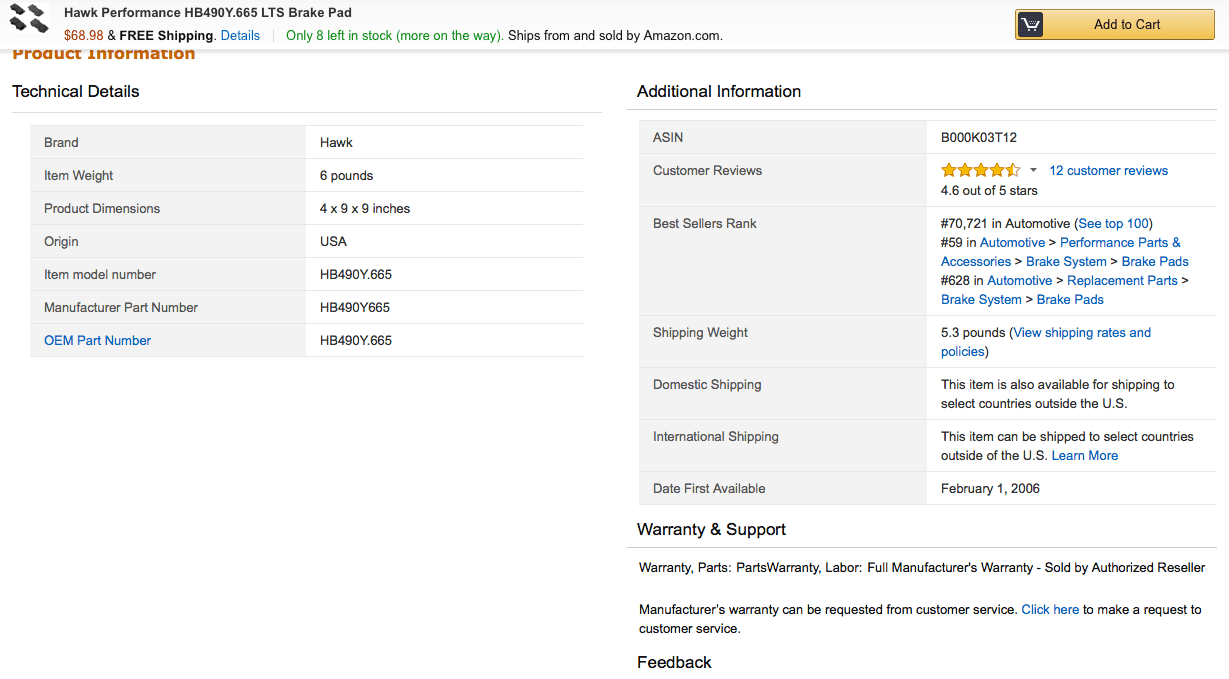Viewport: 1229px width, 679px height.
Task: Click the shopping cart icon on Add to Cart
Action: [1030, 24]
